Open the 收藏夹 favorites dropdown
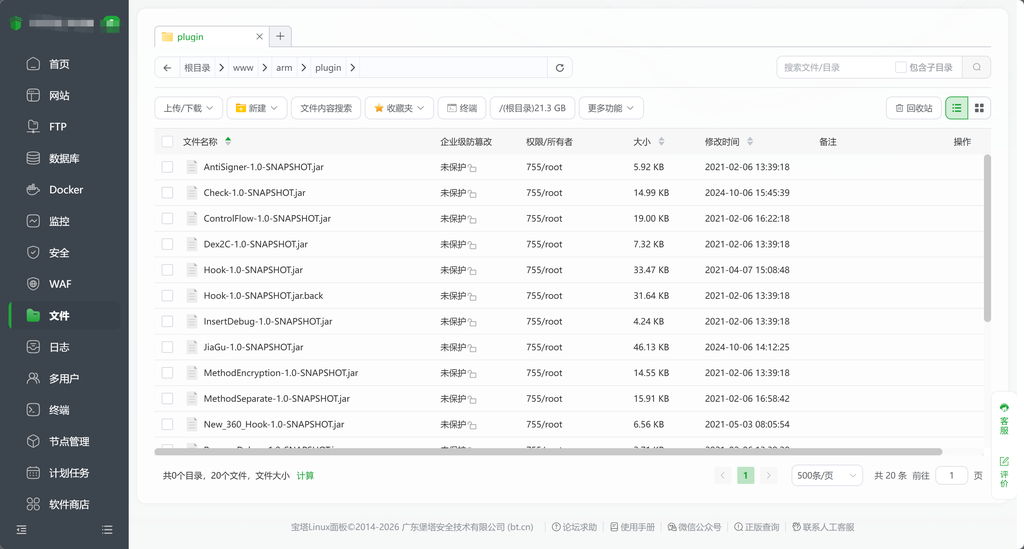 [399, 108]
